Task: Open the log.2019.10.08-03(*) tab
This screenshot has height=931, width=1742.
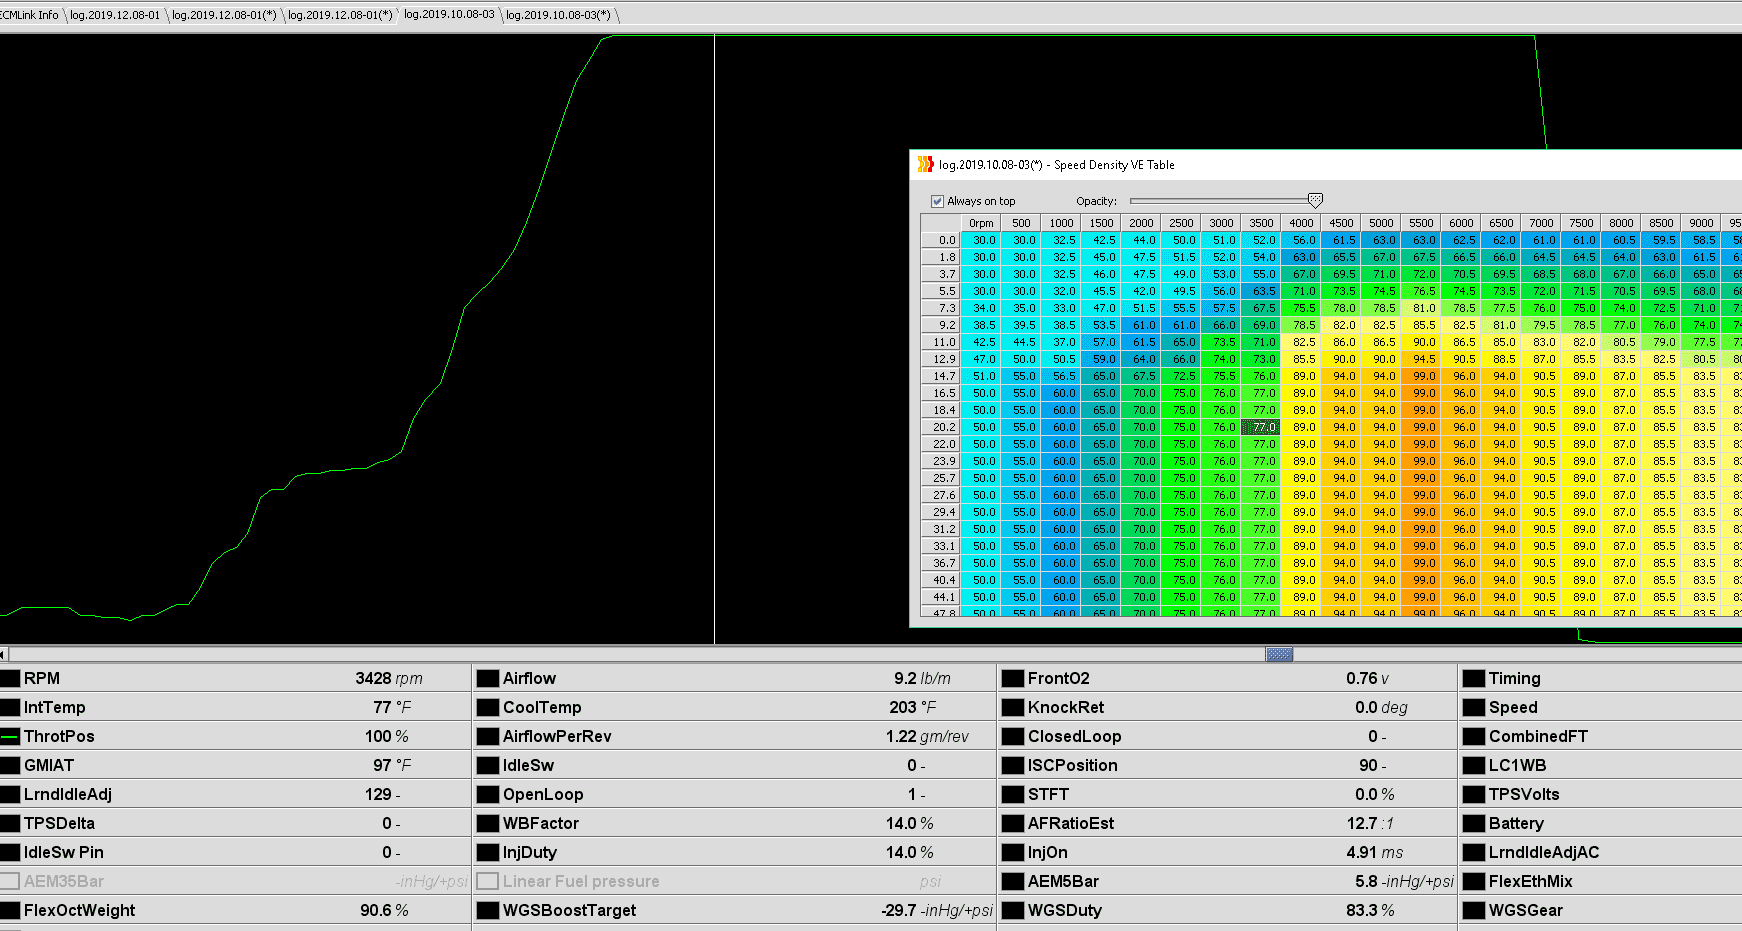Action: [558, 15]
